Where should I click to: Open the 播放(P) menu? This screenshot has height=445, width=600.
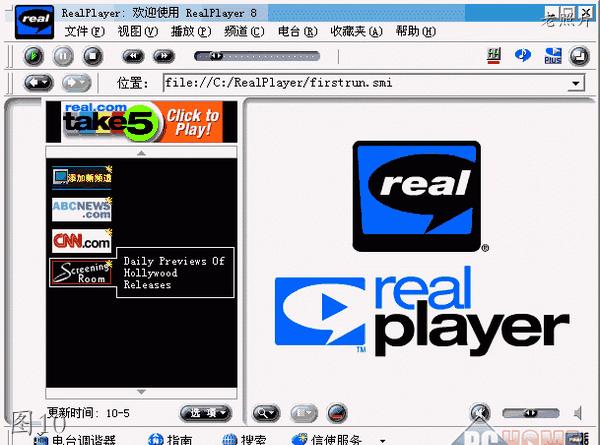(191, 31)
